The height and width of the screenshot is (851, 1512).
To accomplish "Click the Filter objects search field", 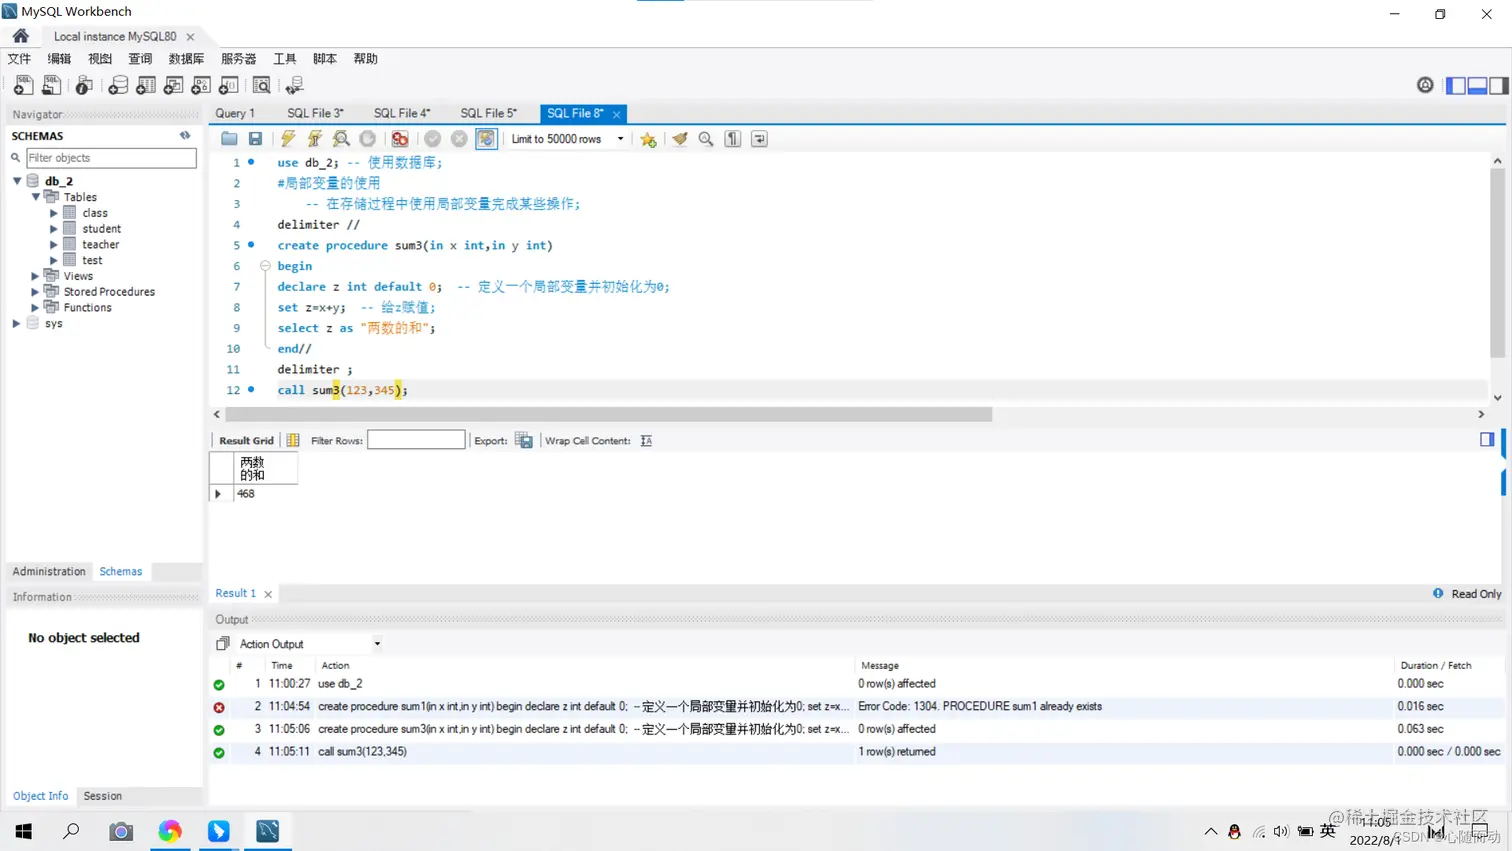I will (110, 158).
